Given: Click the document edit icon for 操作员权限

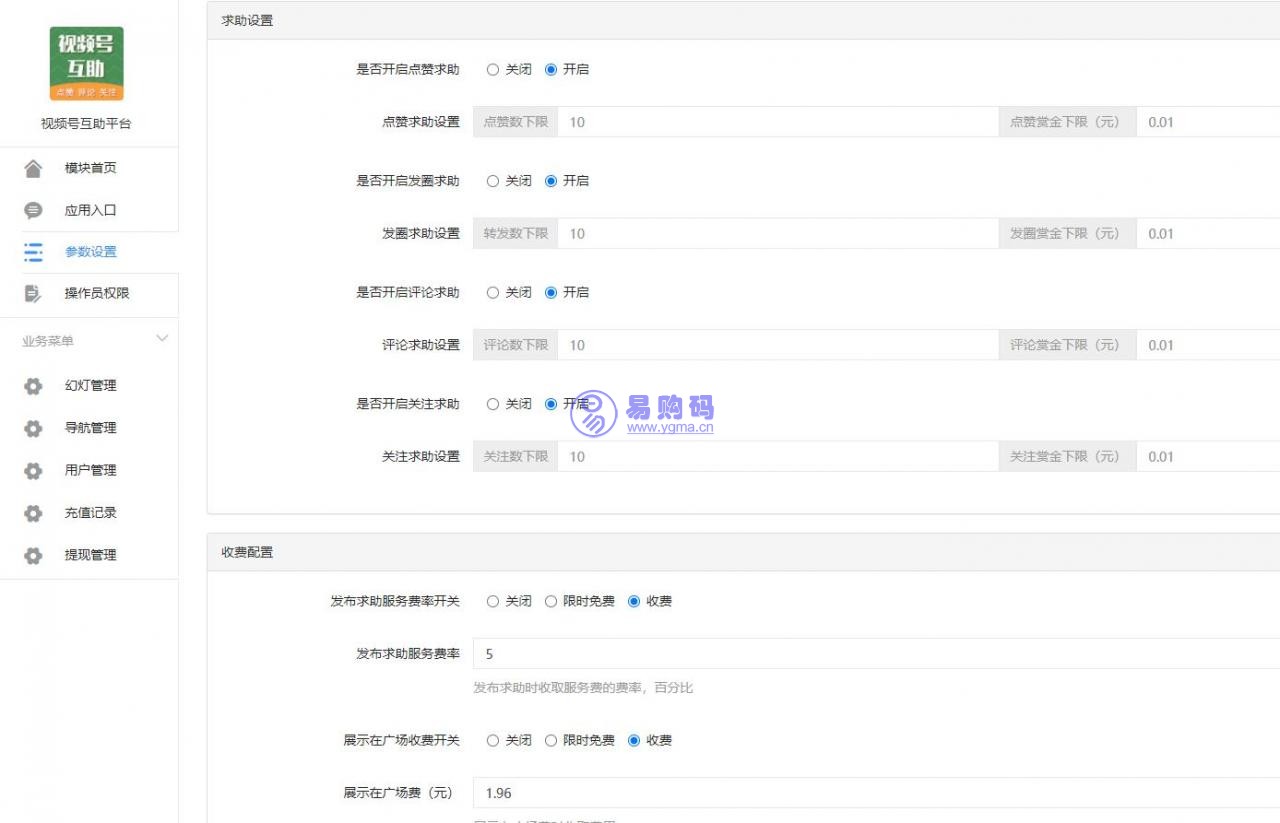Looking at the screenshot, I should coord(33,293).
